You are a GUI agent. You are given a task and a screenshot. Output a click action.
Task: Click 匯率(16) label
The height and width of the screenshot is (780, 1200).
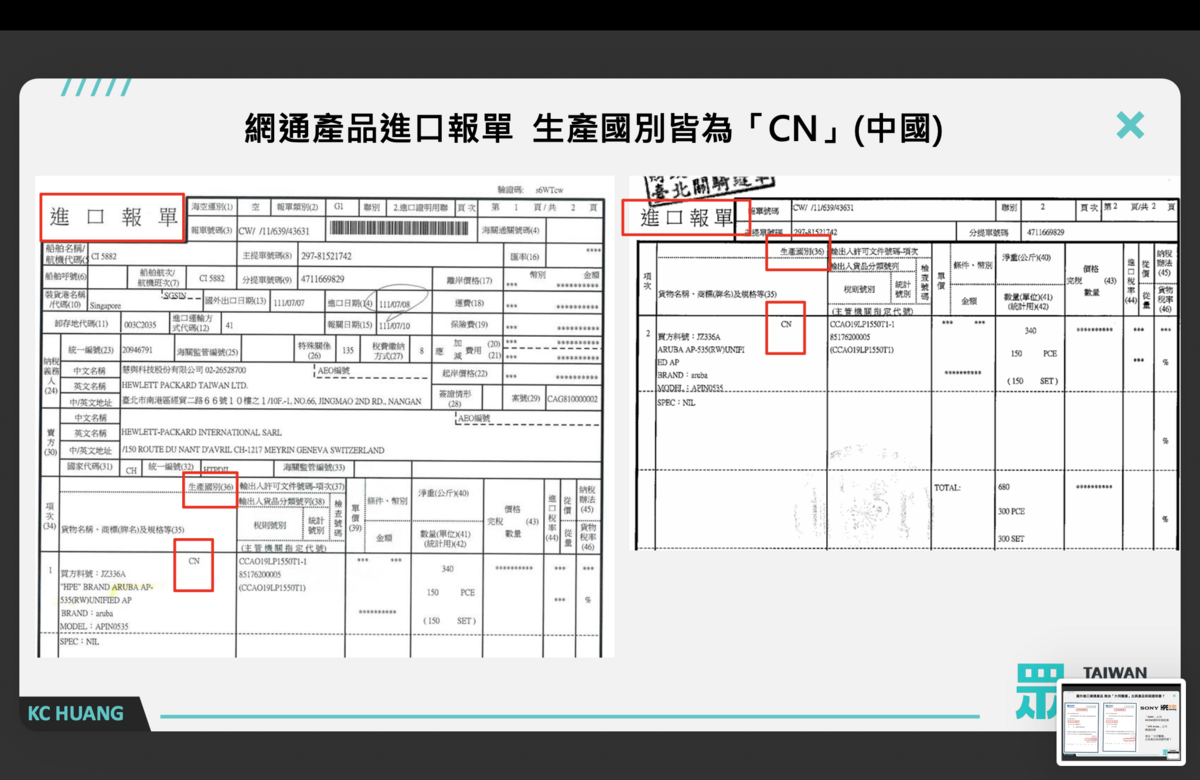point(524,256)
